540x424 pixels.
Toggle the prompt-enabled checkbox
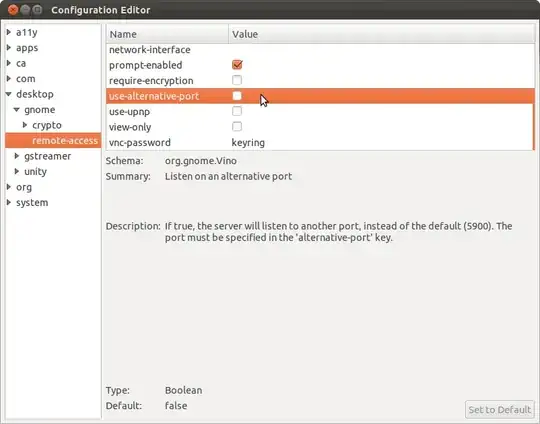tap(237, 65)
